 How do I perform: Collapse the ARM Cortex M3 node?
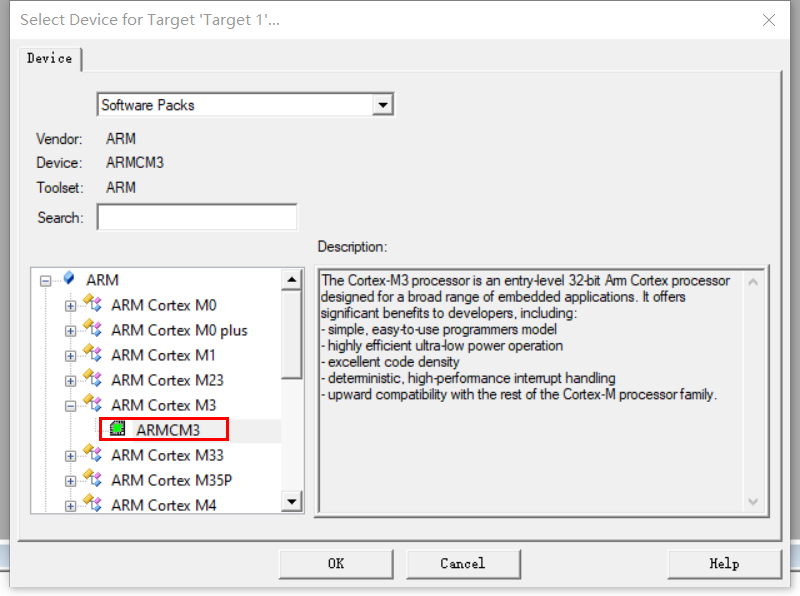click(70, 406)
